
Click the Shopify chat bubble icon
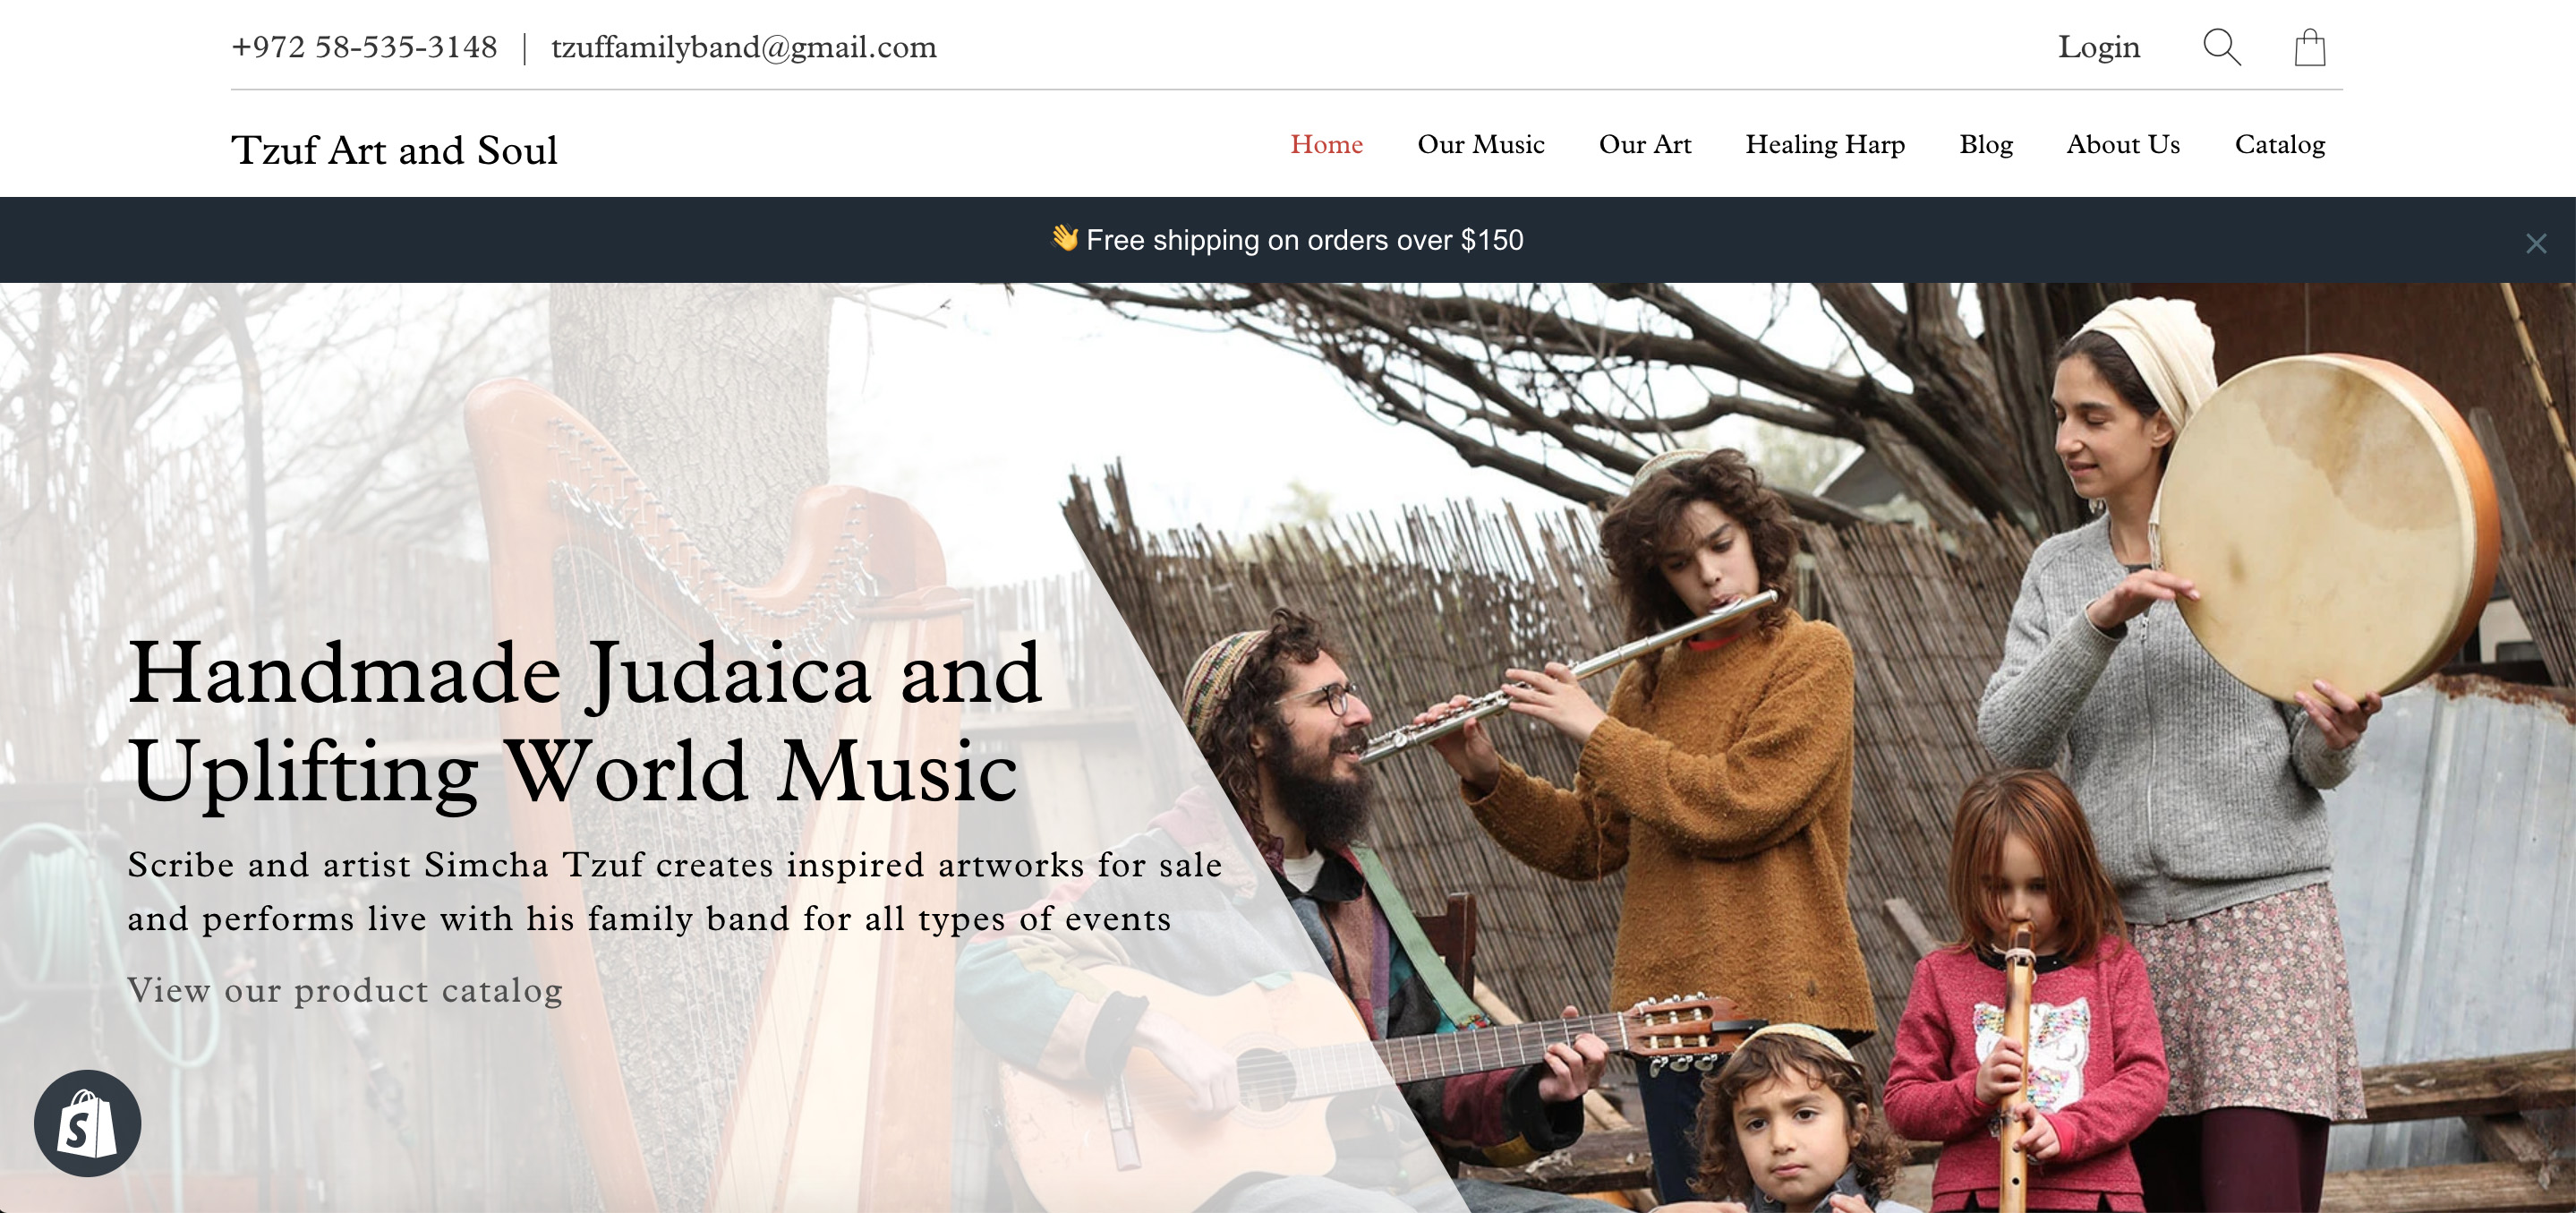tap(87, 1123)
